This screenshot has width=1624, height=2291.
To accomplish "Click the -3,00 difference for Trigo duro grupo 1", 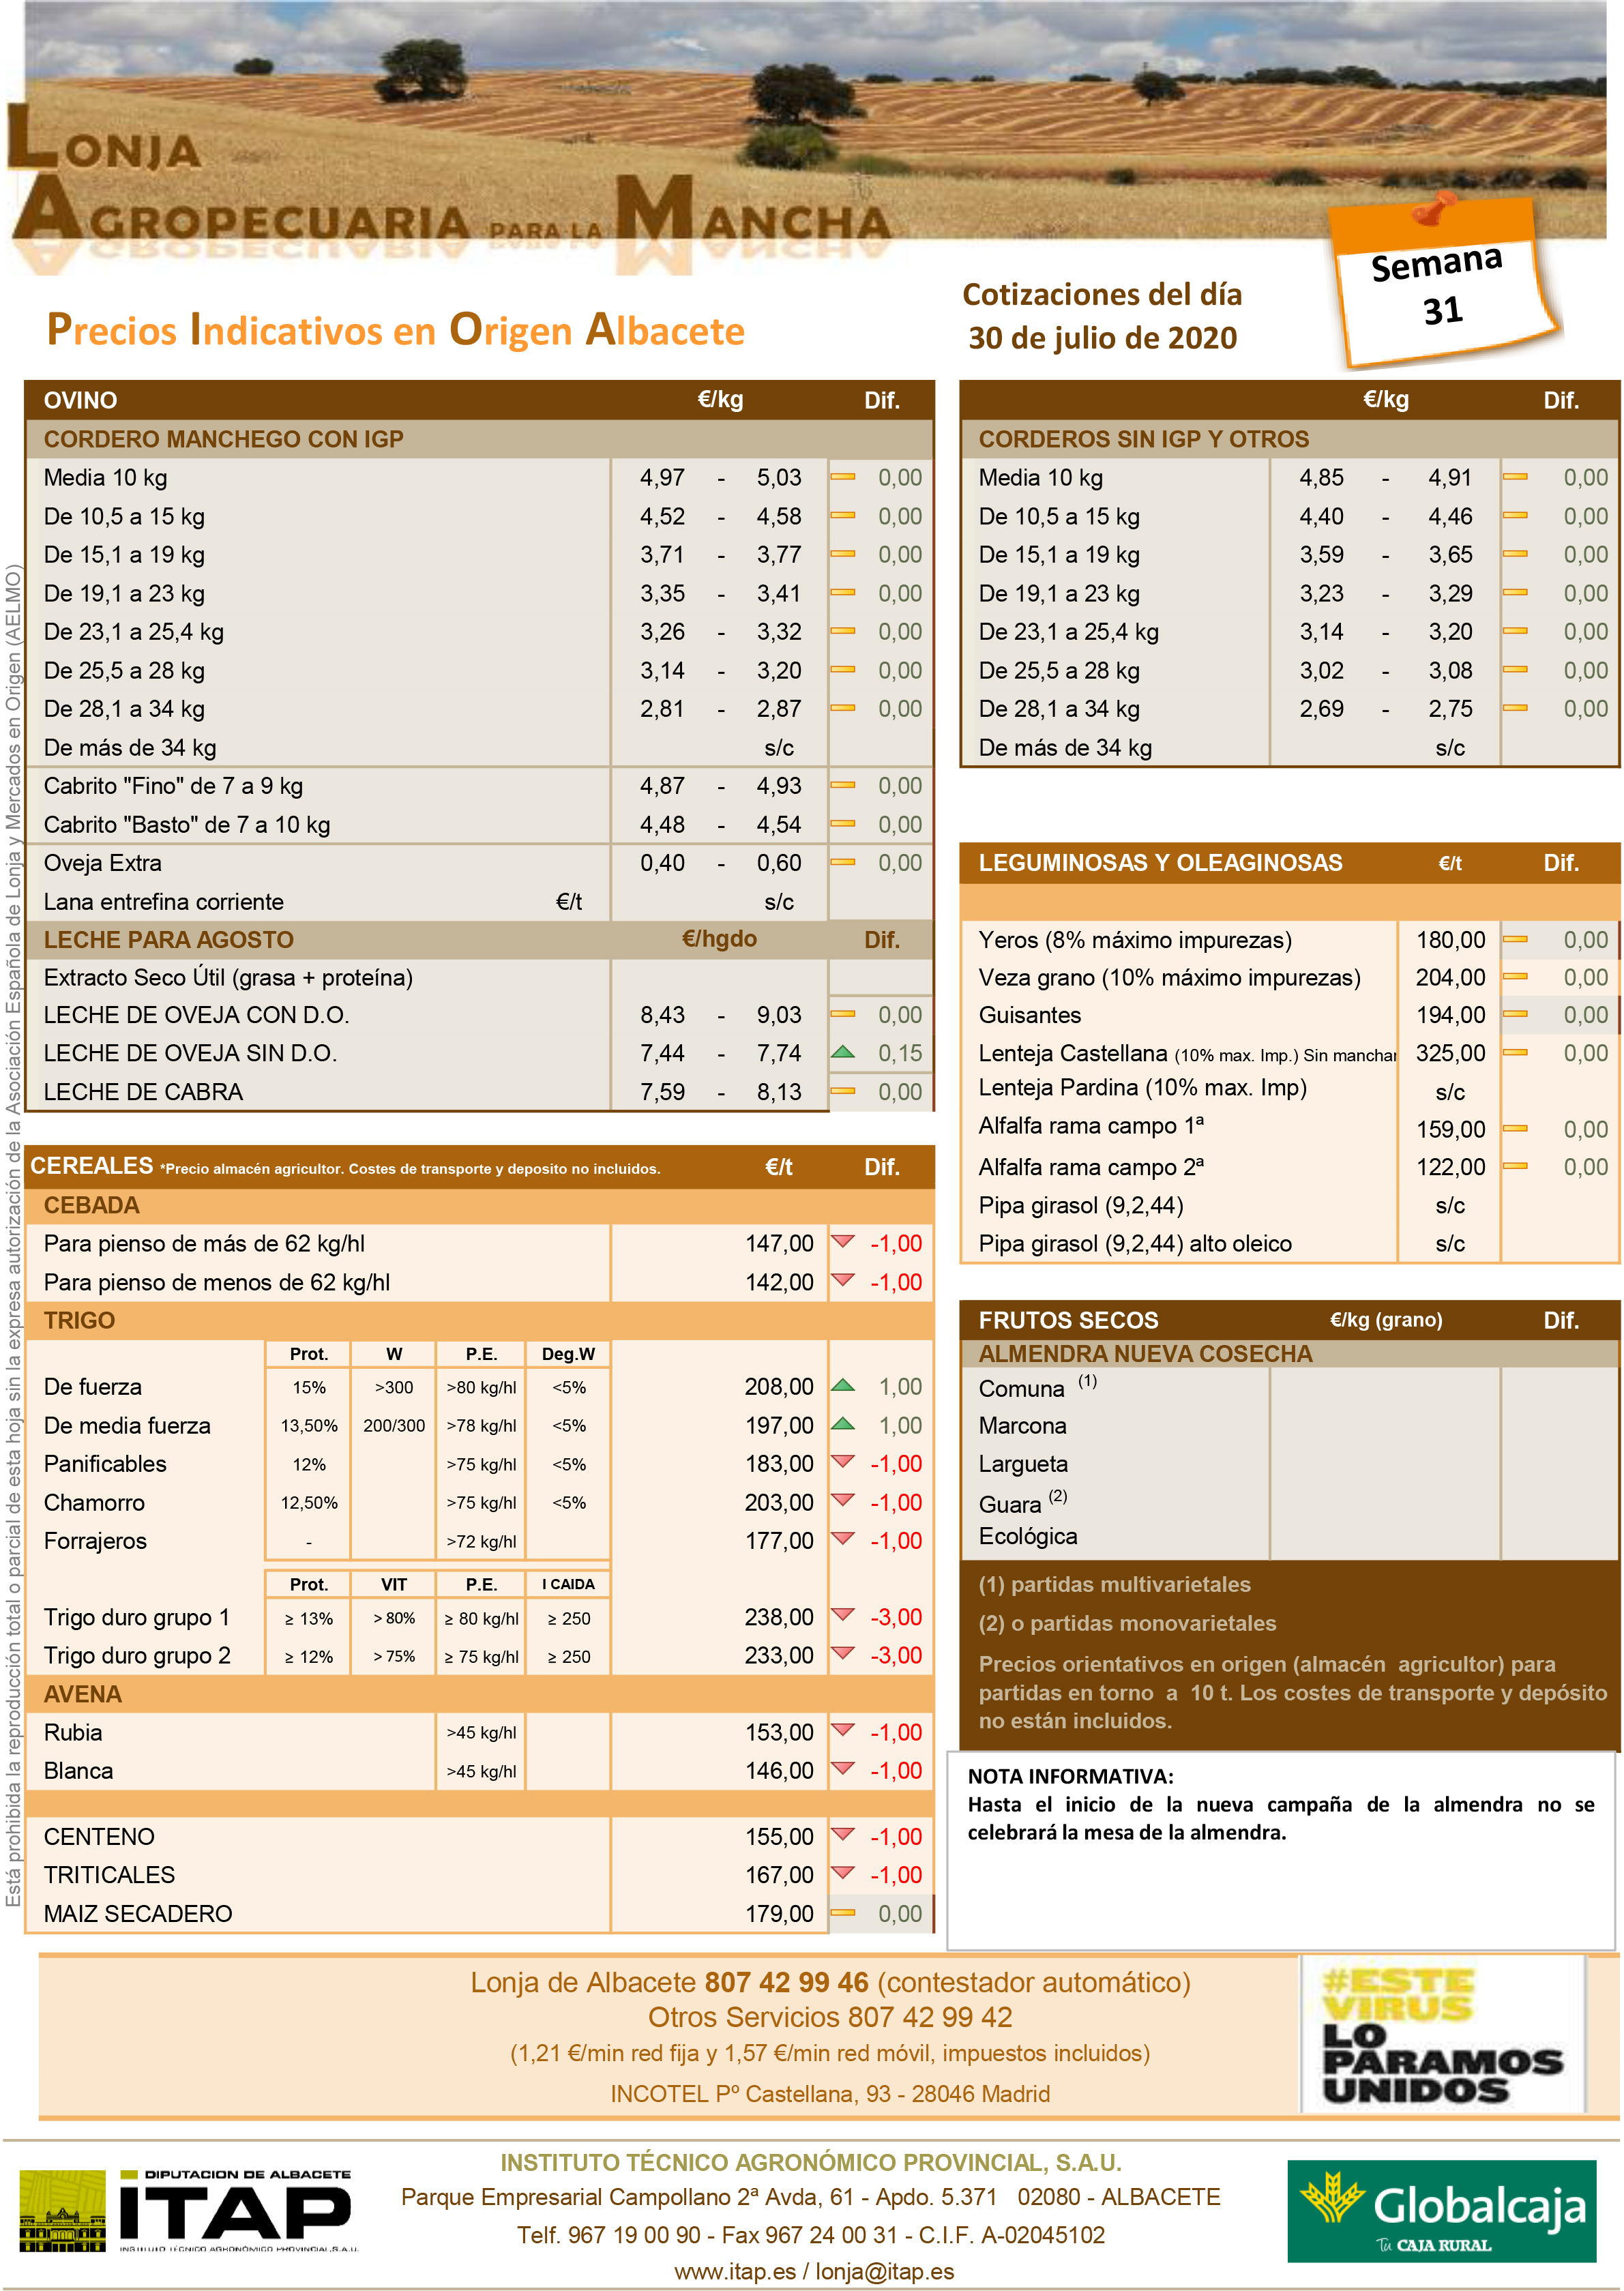I will 896,1617.
